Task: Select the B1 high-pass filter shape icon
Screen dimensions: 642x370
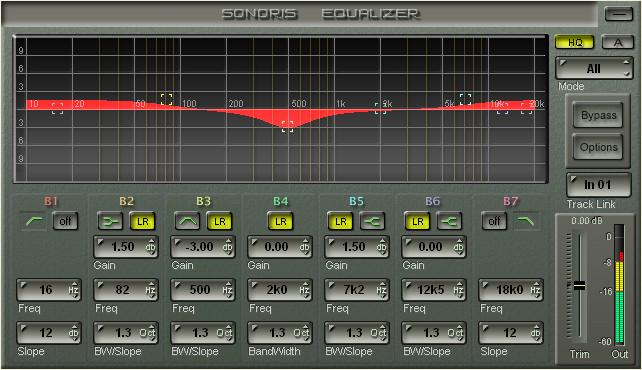Action: (35, 221)
